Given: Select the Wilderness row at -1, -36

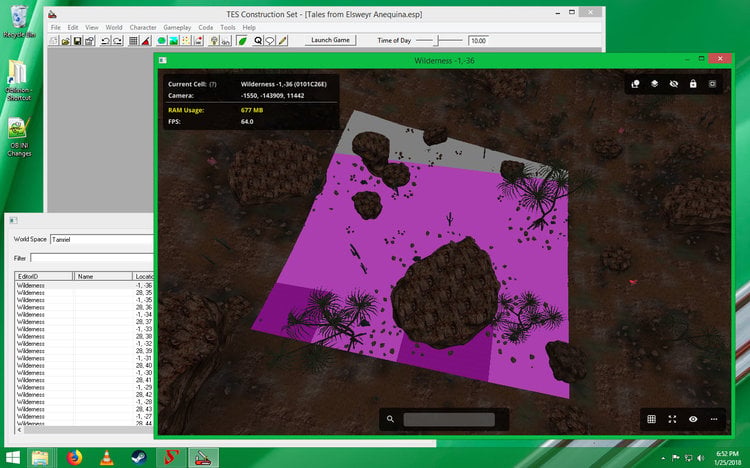Looking at the screenshot, I should tap(84, 285).
